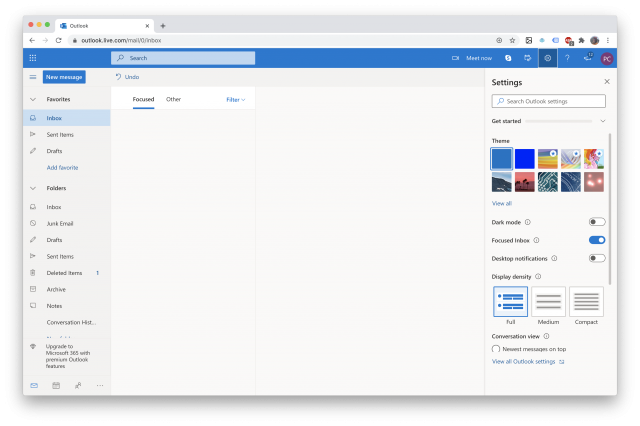Open People icon in bottom bar

pyautogui.click(x=78, y=385)
